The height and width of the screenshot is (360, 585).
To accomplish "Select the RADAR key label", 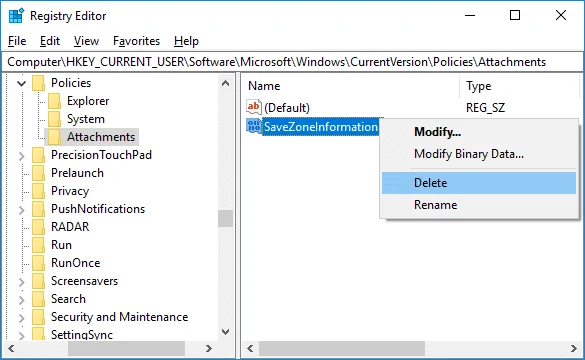I will [70, 227].
